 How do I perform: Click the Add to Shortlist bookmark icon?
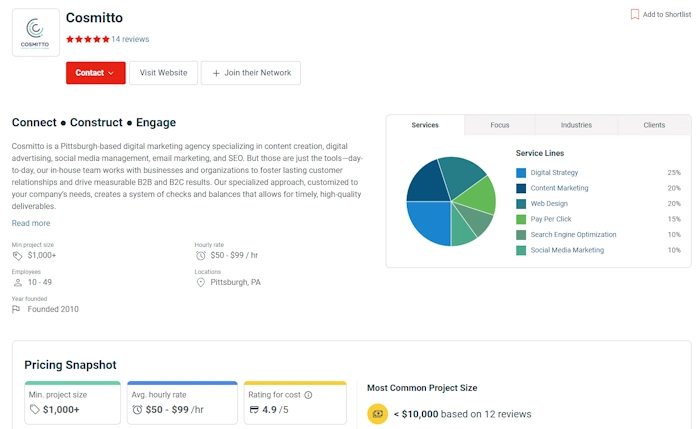click(634, 14)
